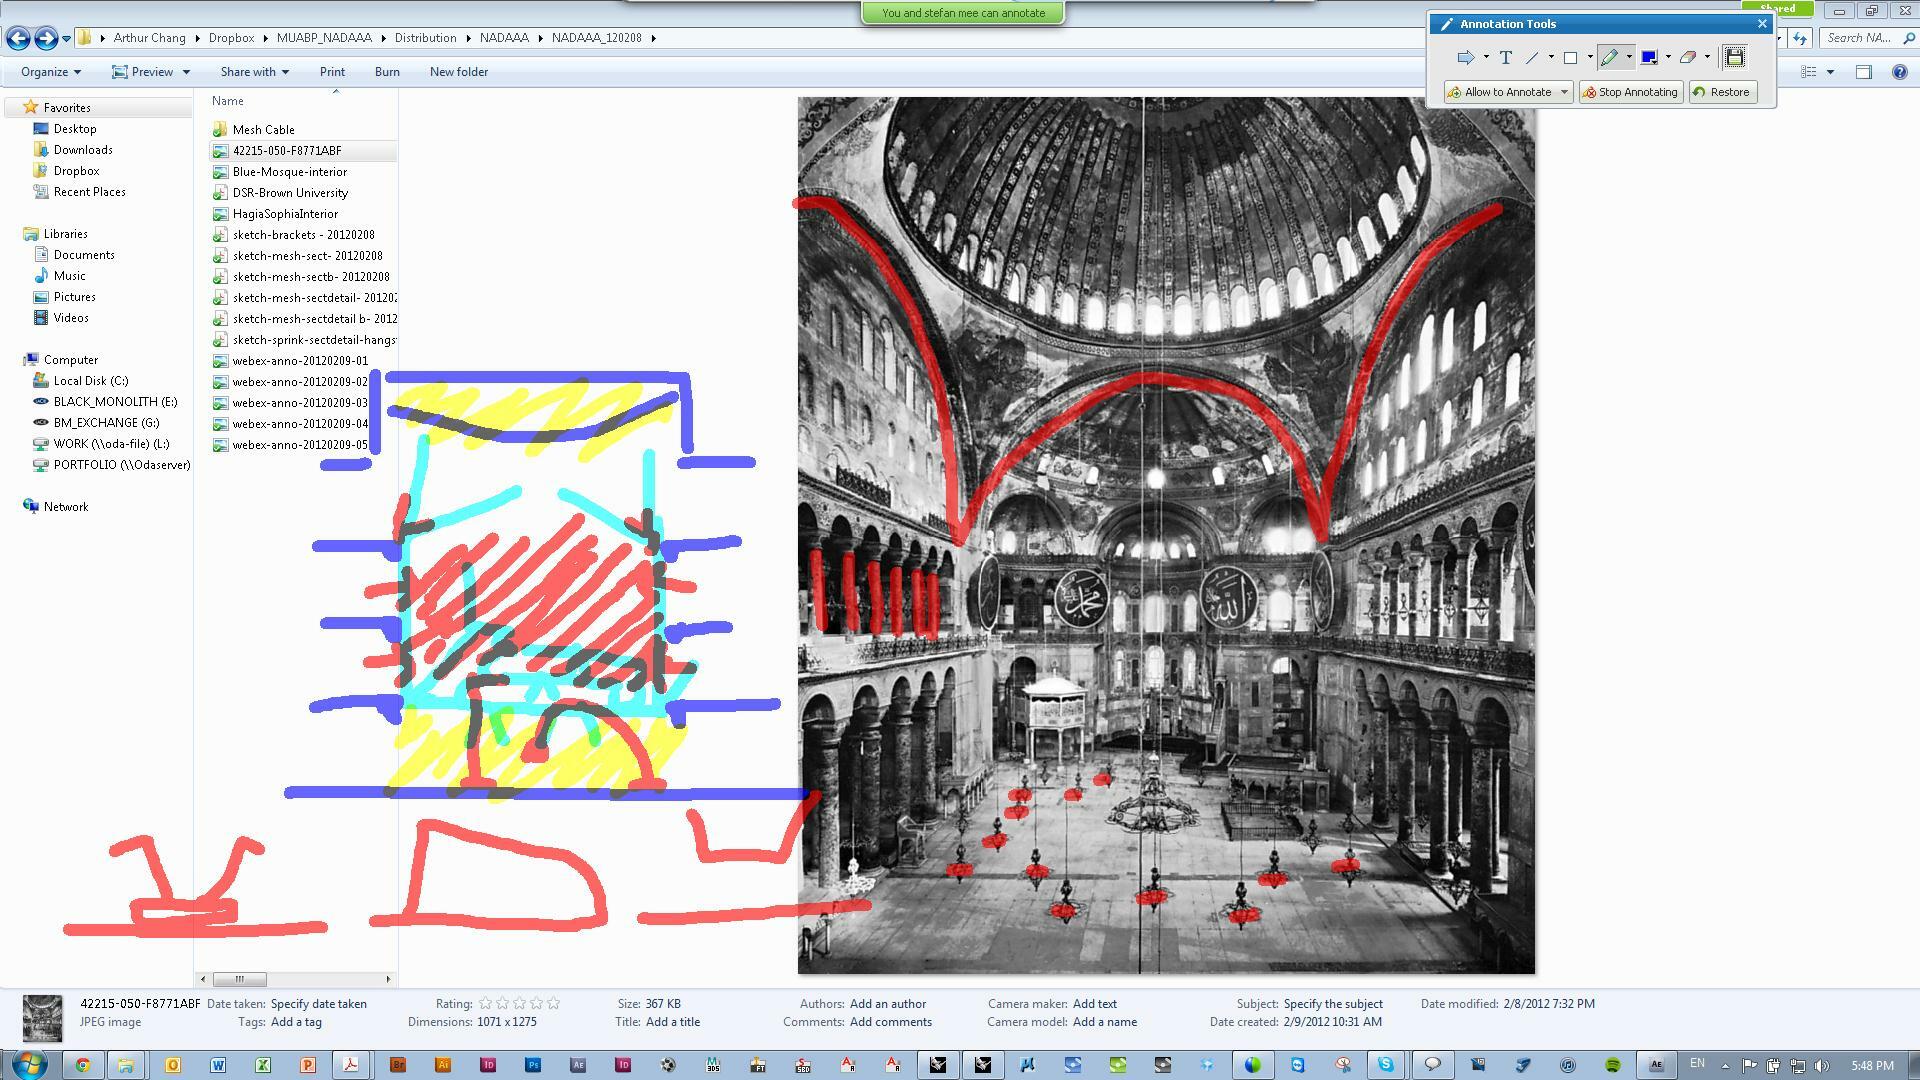This screenshot has height=1080, width=1920.
Task: Open the Windows Start button
Action: (28, 1064)
